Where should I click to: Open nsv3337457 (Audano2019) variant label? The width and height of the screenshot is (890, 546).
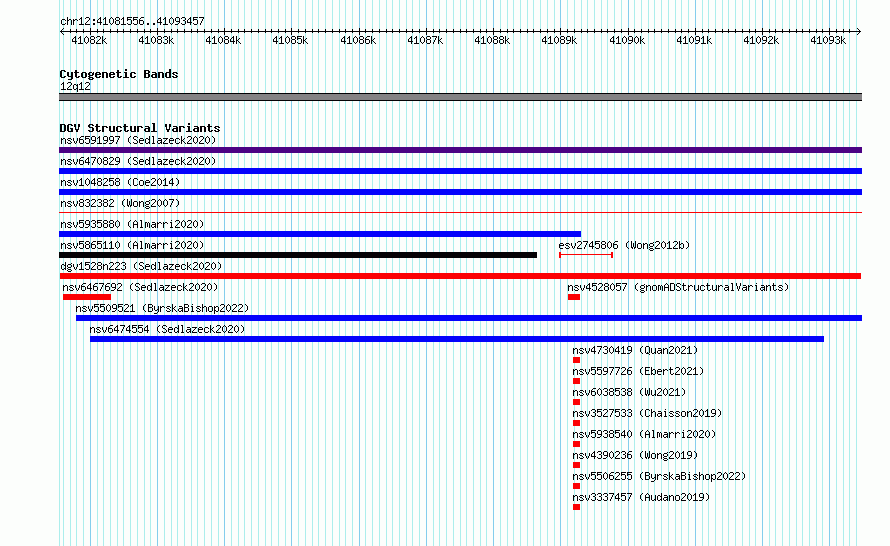[641, 497]
